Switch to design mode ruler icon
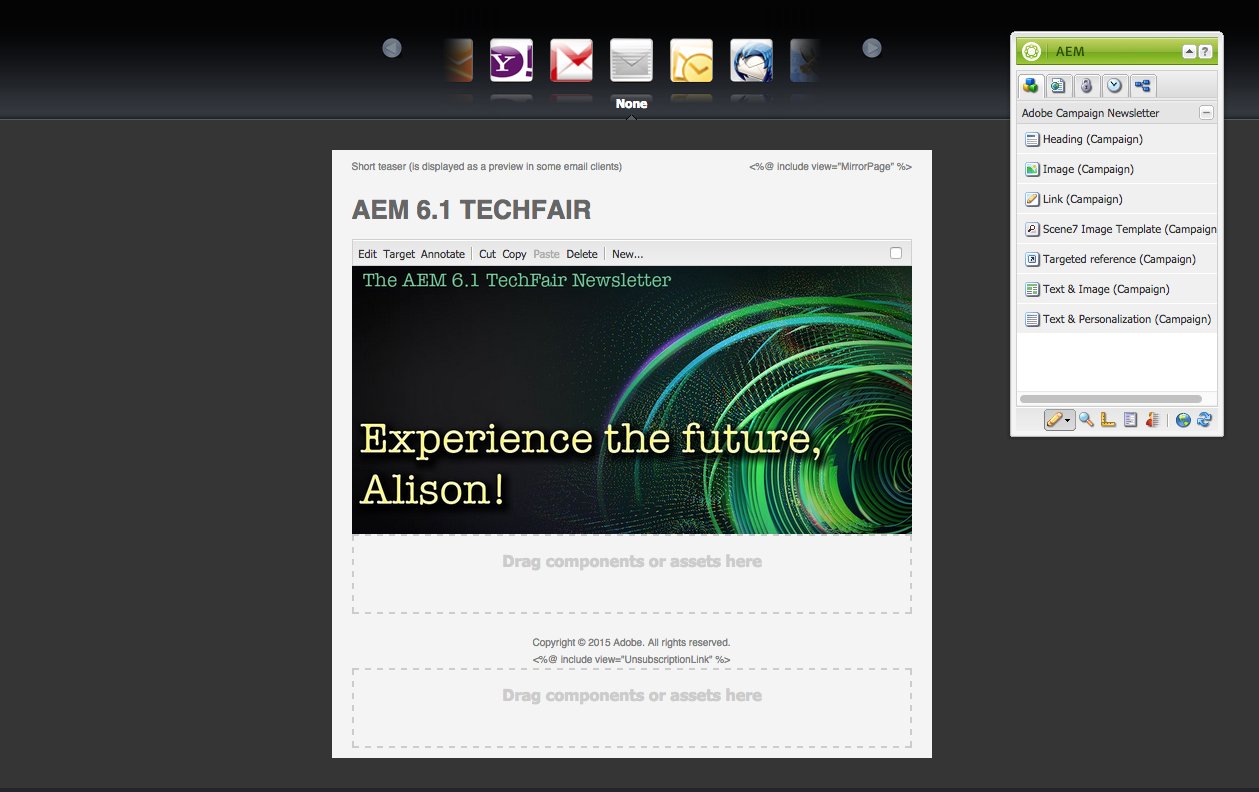This screenshot has width=1259, height=792. [x=1108, y=420]
